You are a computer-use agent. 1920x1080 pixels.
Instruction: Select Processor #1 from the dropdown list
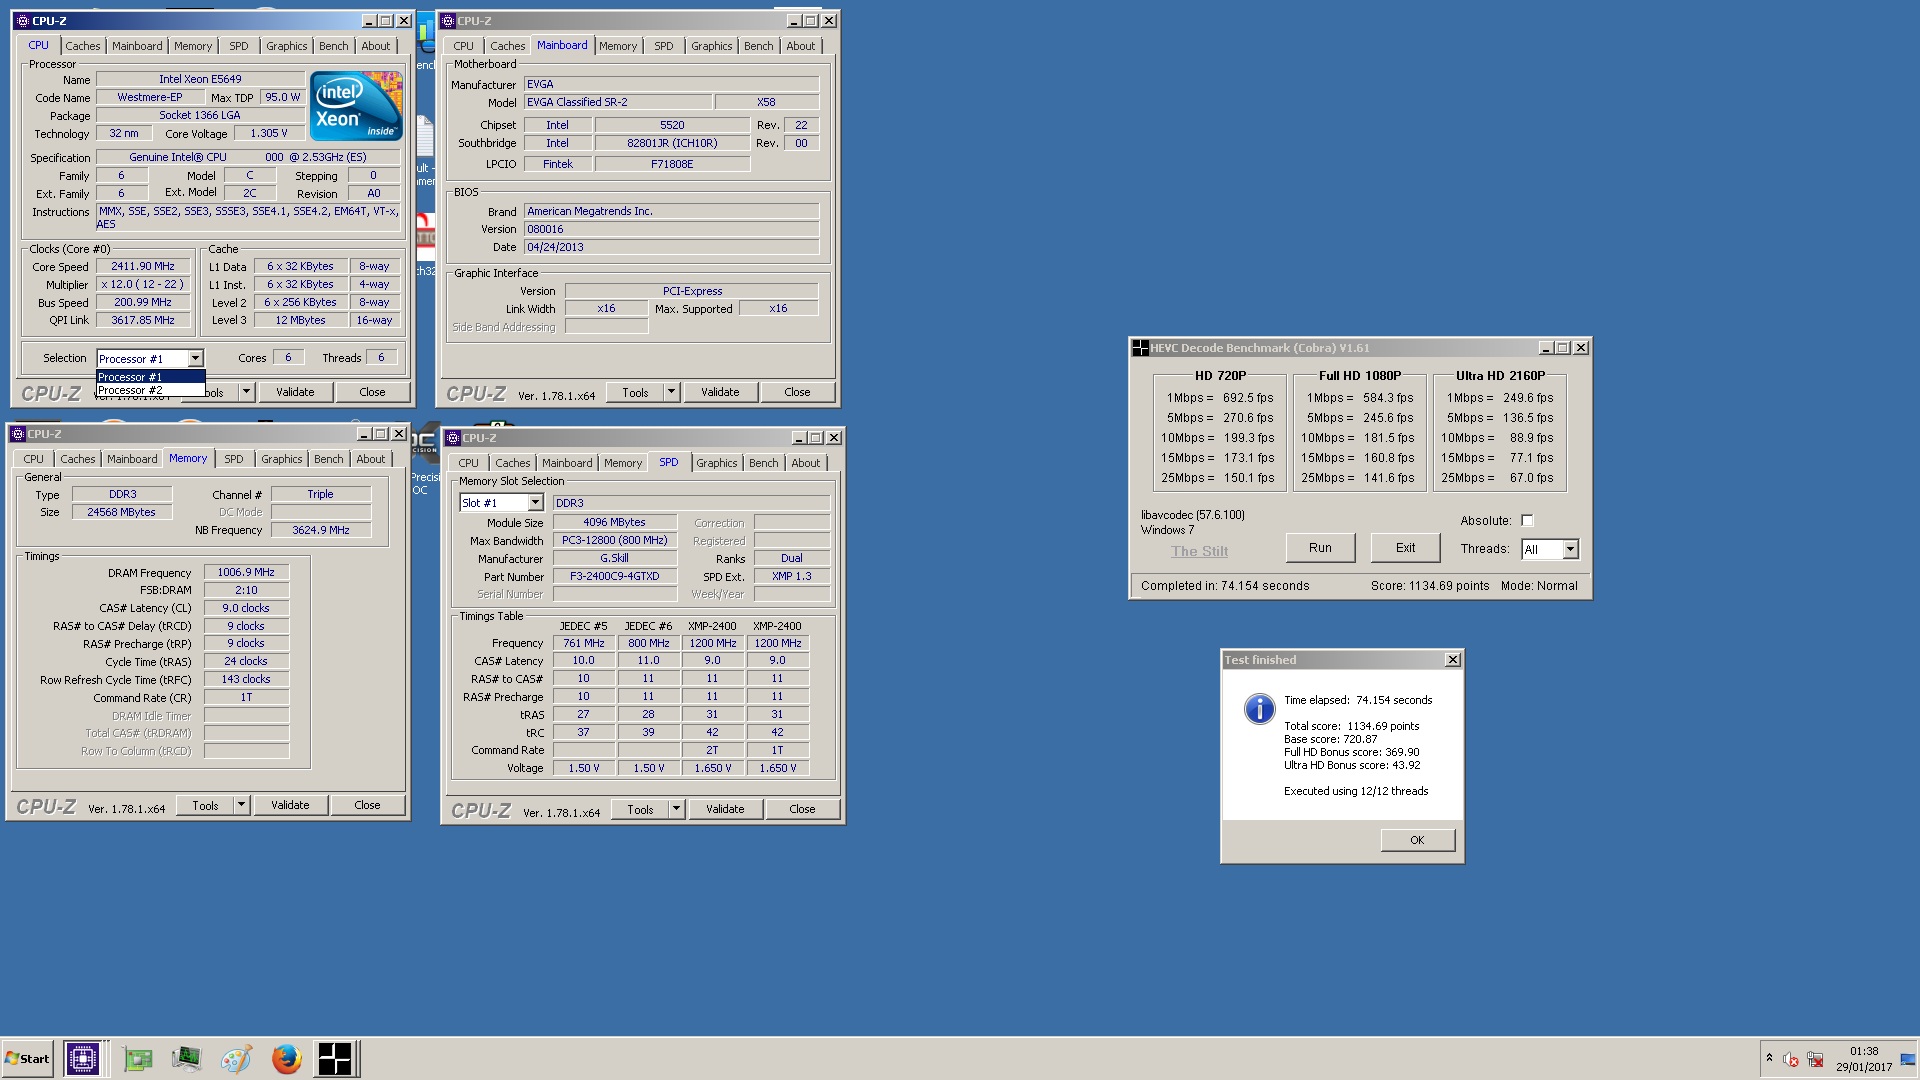151,377
